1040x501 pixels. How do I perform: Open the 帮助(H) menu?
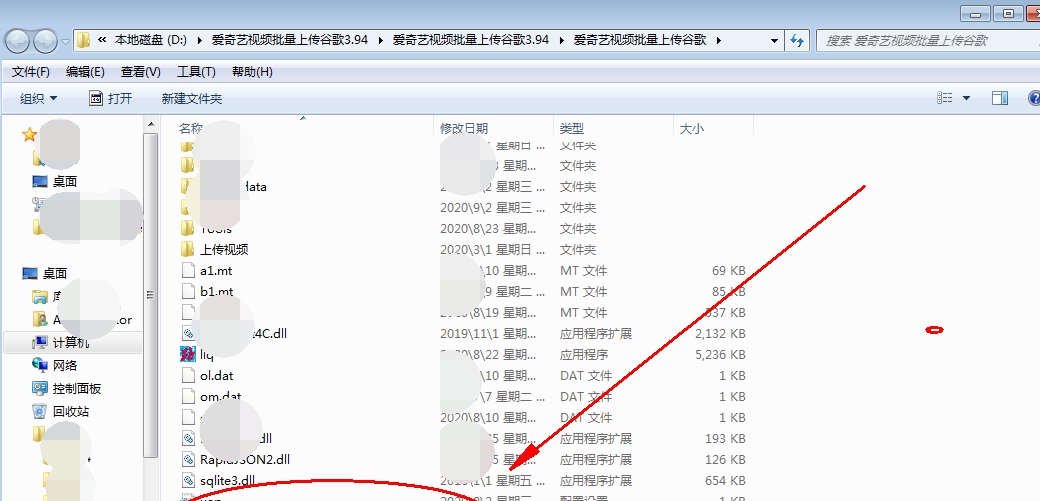[x=252, y=72]
